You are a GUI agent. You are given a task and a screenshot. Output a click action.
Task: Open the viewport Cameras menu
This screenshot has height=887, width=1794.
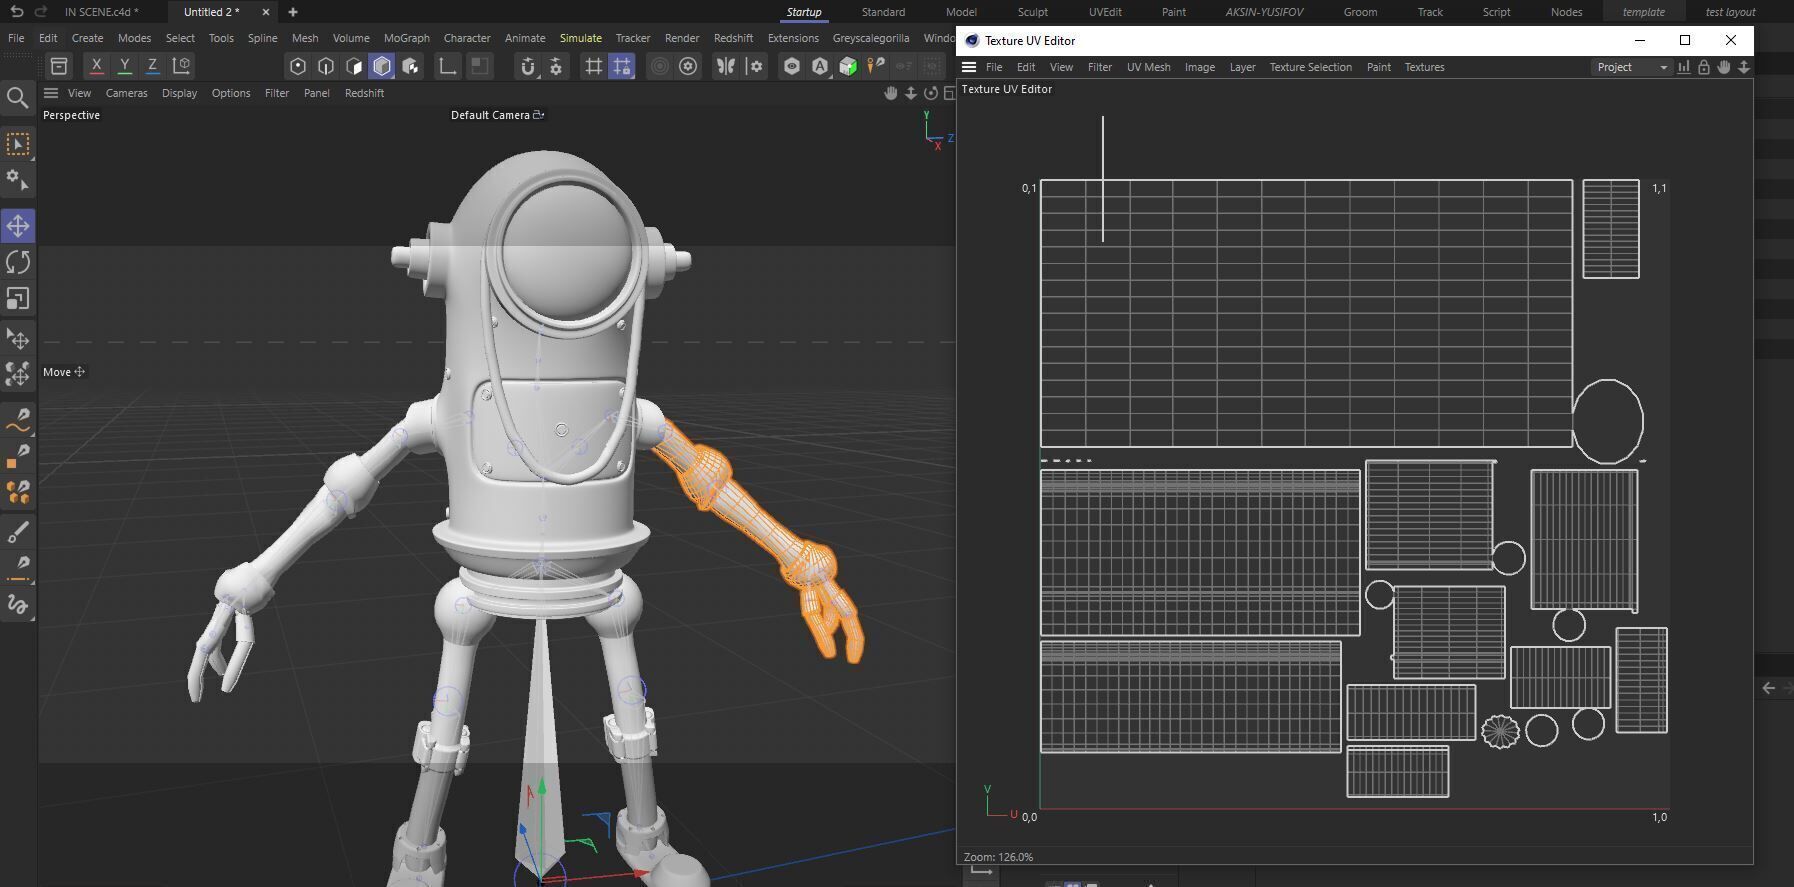click(127, 93)
